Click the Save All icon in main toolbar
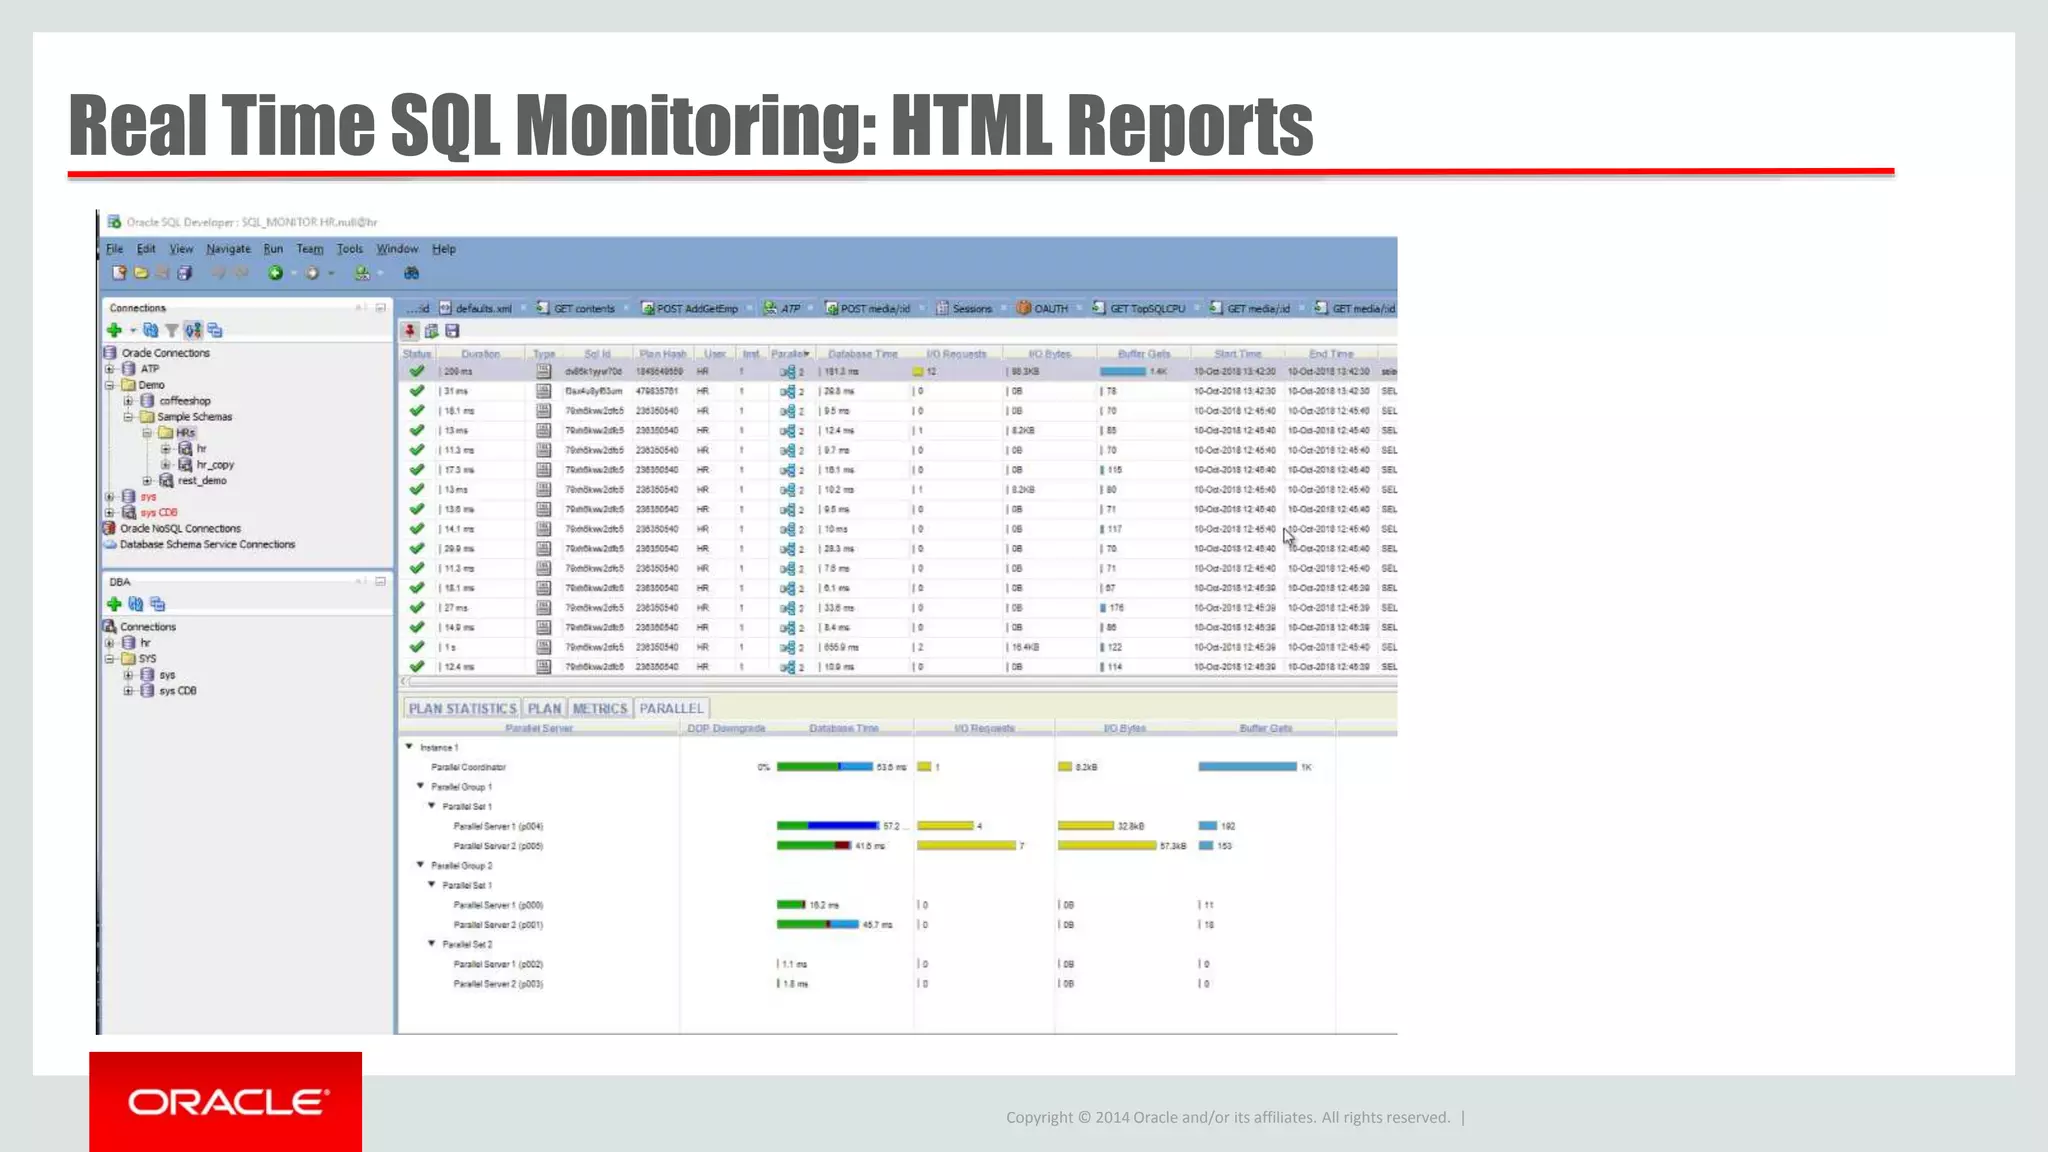The width and height of the screenshot is (2048, 1152). [x=185, y=273]
